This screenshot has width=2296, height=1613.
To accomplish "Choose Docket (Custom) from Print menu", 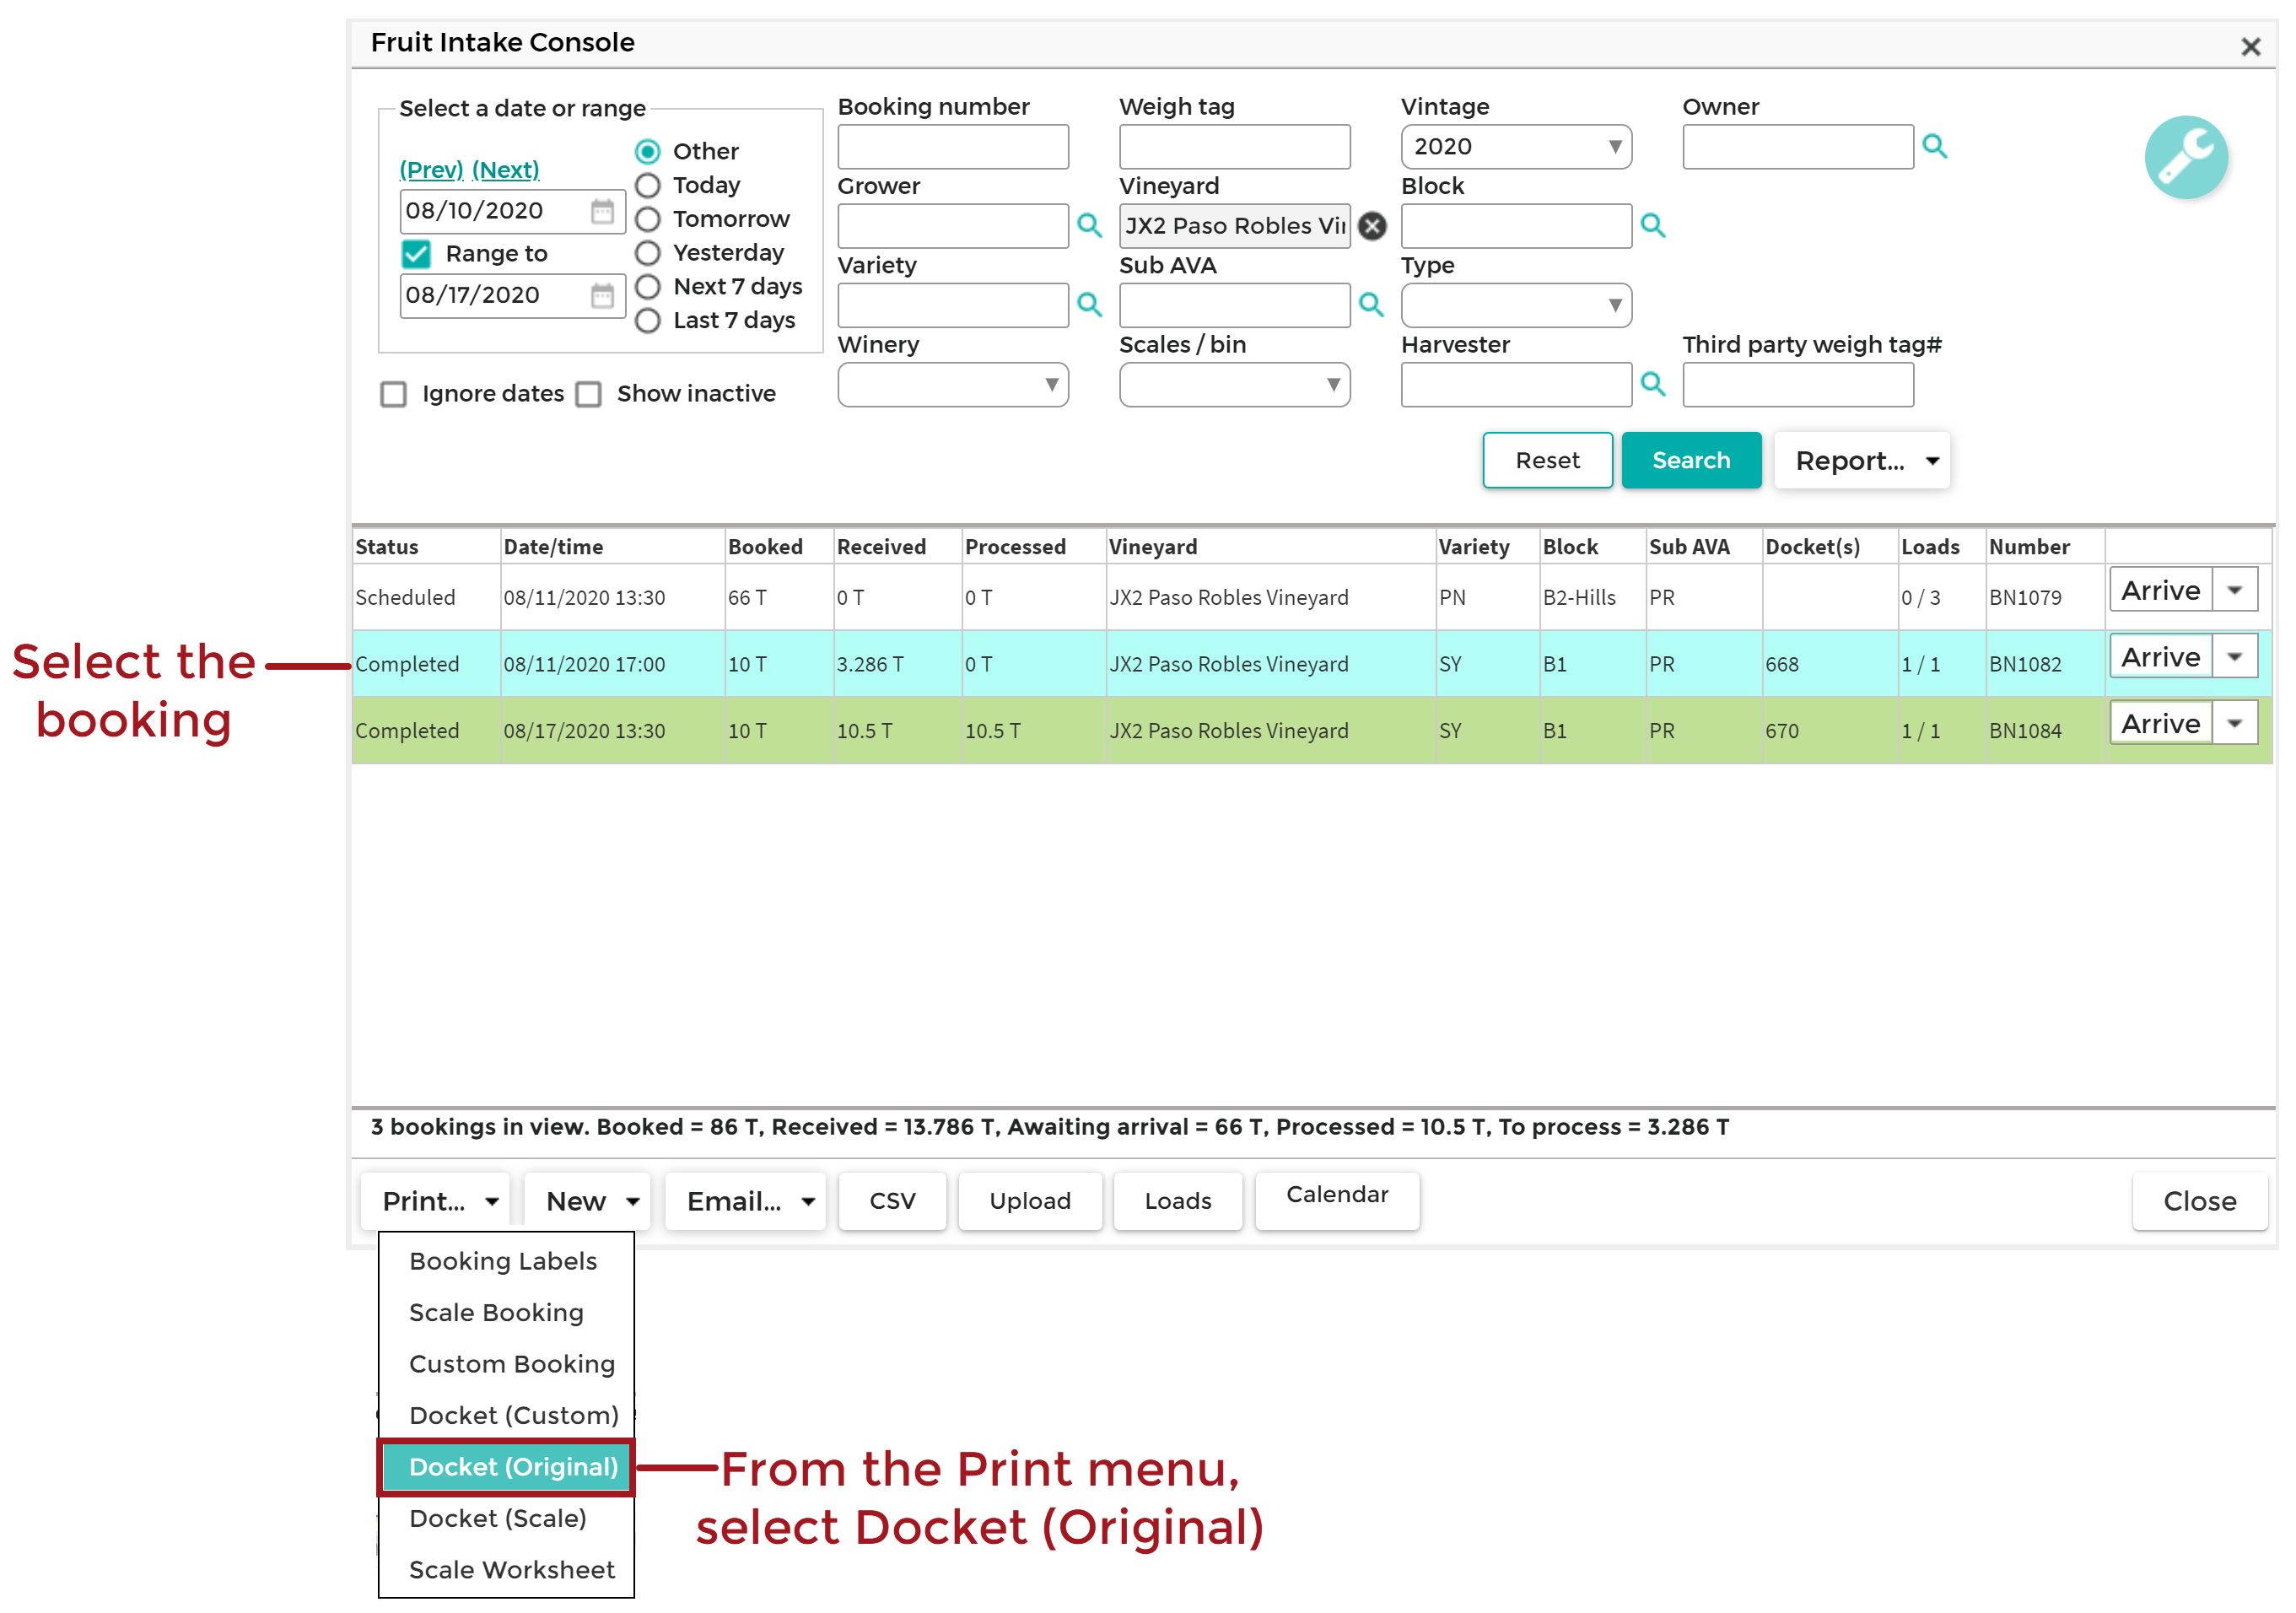I will [x=506, y=1415].
